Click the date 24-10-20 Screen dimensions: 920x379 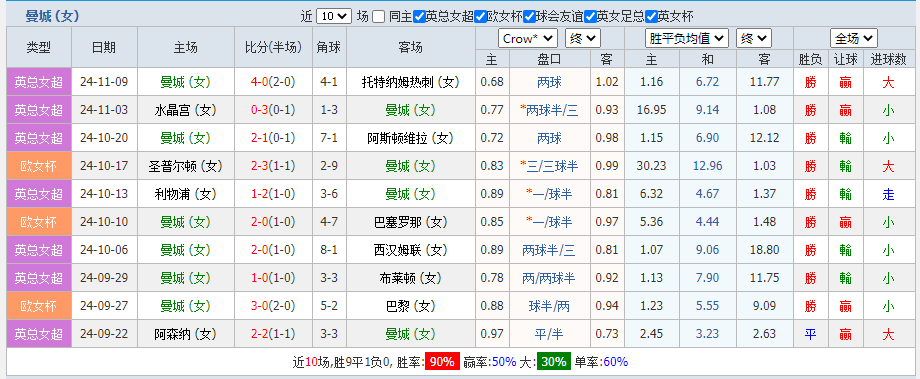pyautogui.click(x=104, y=138)
